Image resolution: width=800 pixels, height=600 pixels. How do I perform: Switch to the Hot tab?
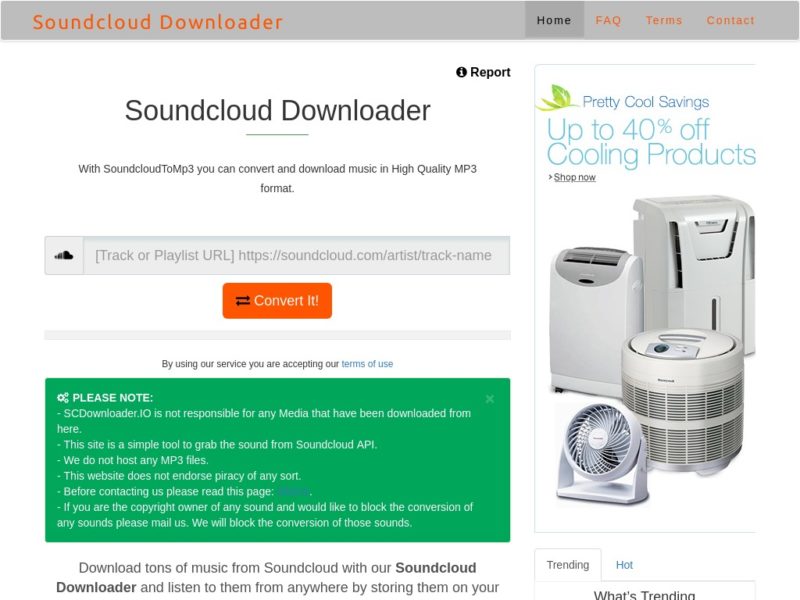click(624, 565)
